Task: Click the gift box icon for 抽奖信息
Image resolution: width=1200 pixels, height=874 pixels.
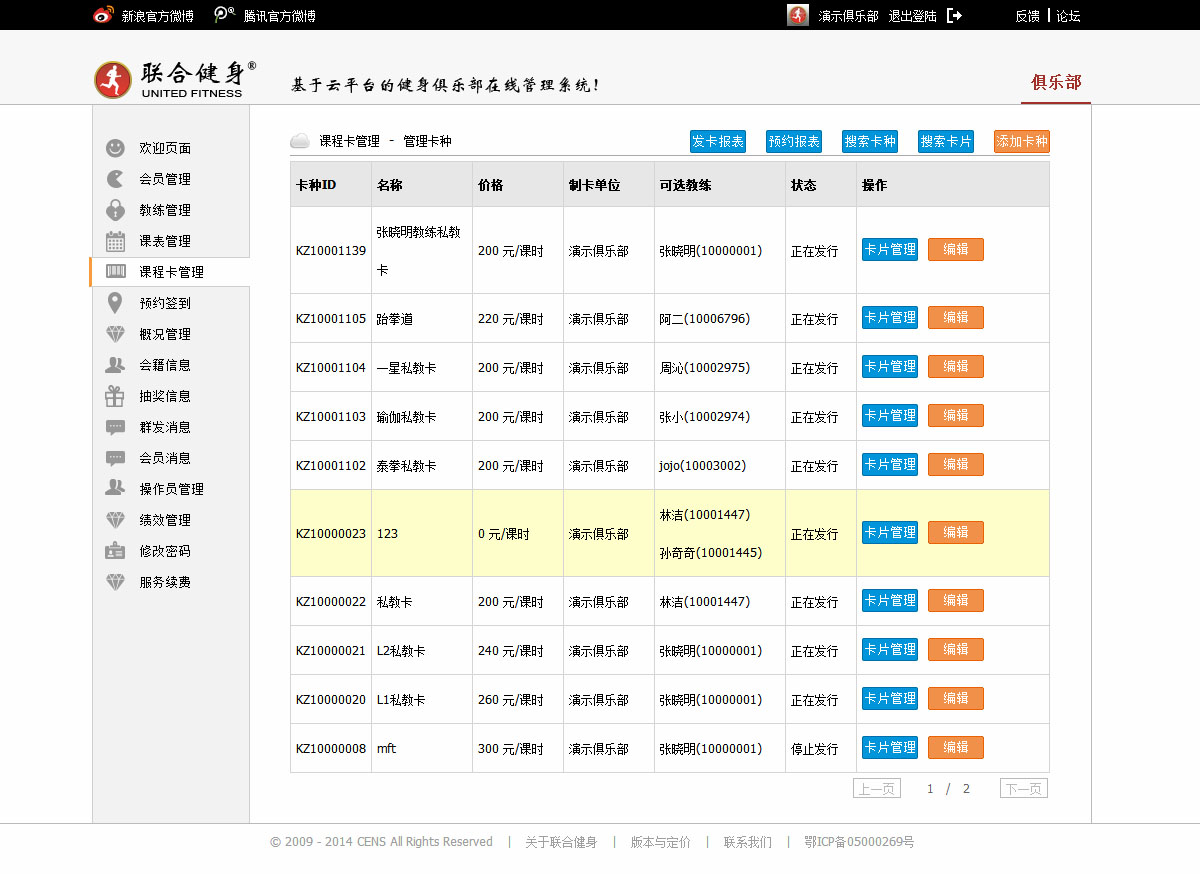Action: (116, 396)
